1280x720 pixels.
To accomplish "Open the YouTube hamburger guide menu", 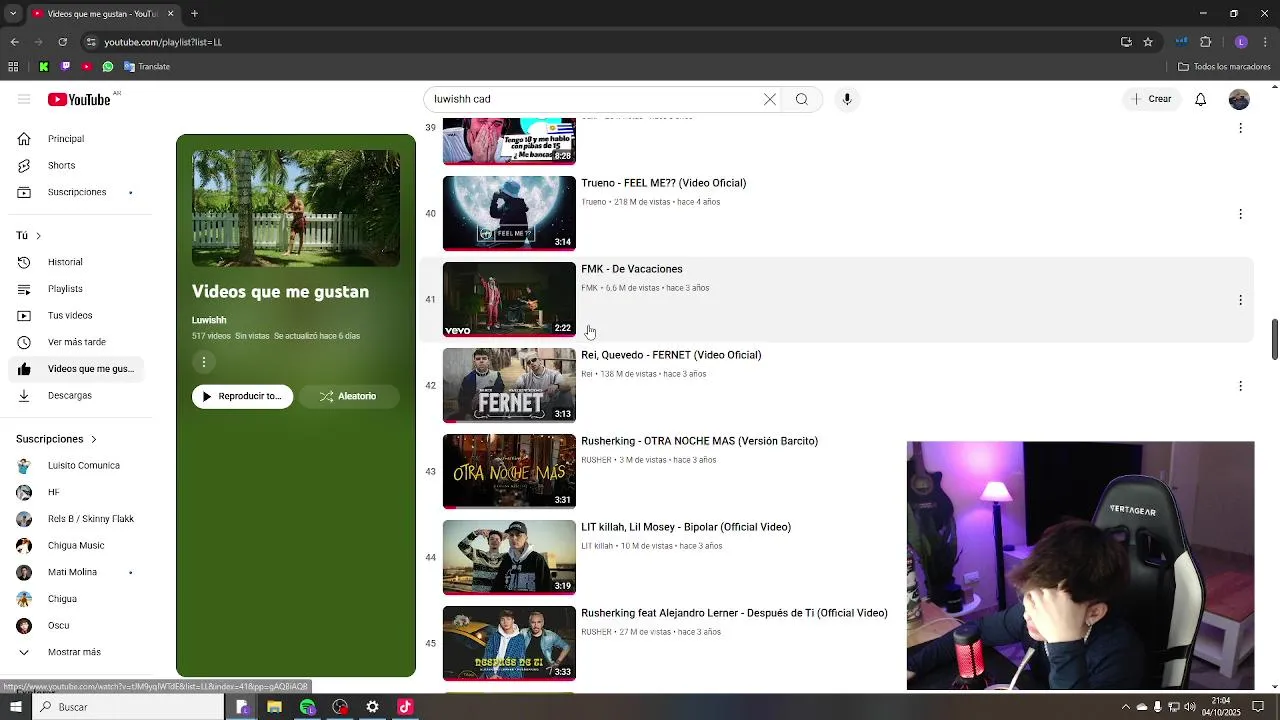I will click(24, 99).
